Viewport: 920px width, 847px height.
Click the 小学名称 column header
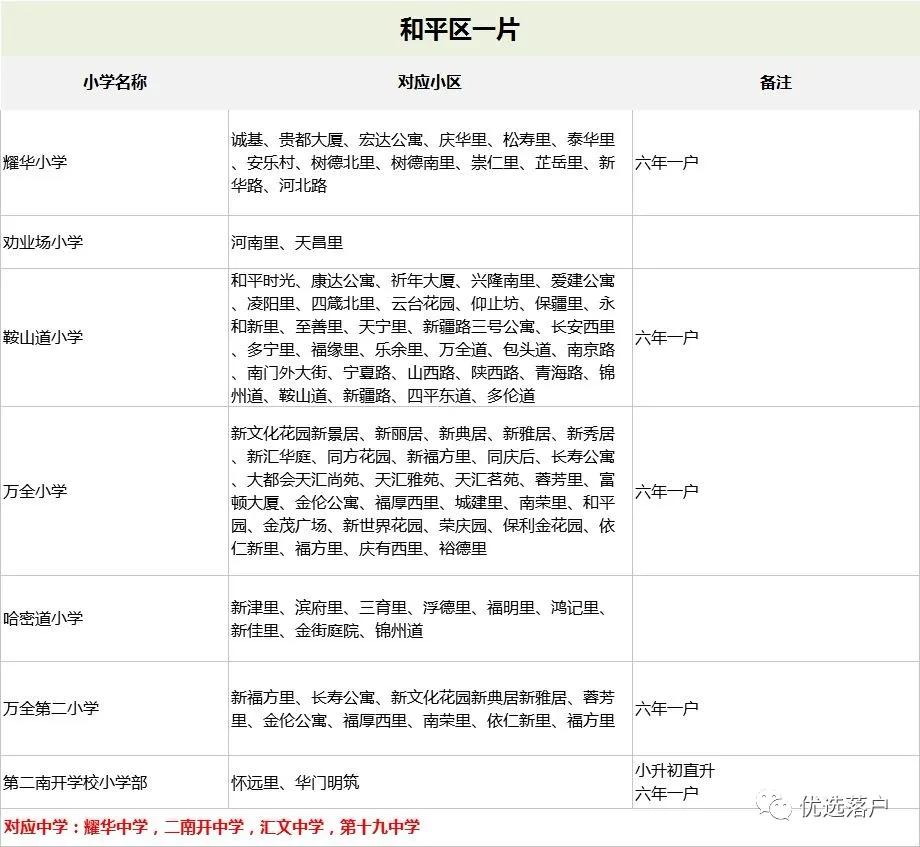pyautogui.click(x=116, y=83)
